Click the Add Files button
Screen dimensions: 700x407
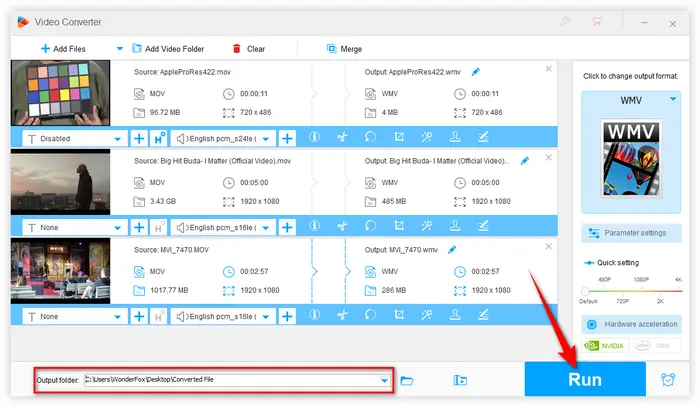pos(63,49)
